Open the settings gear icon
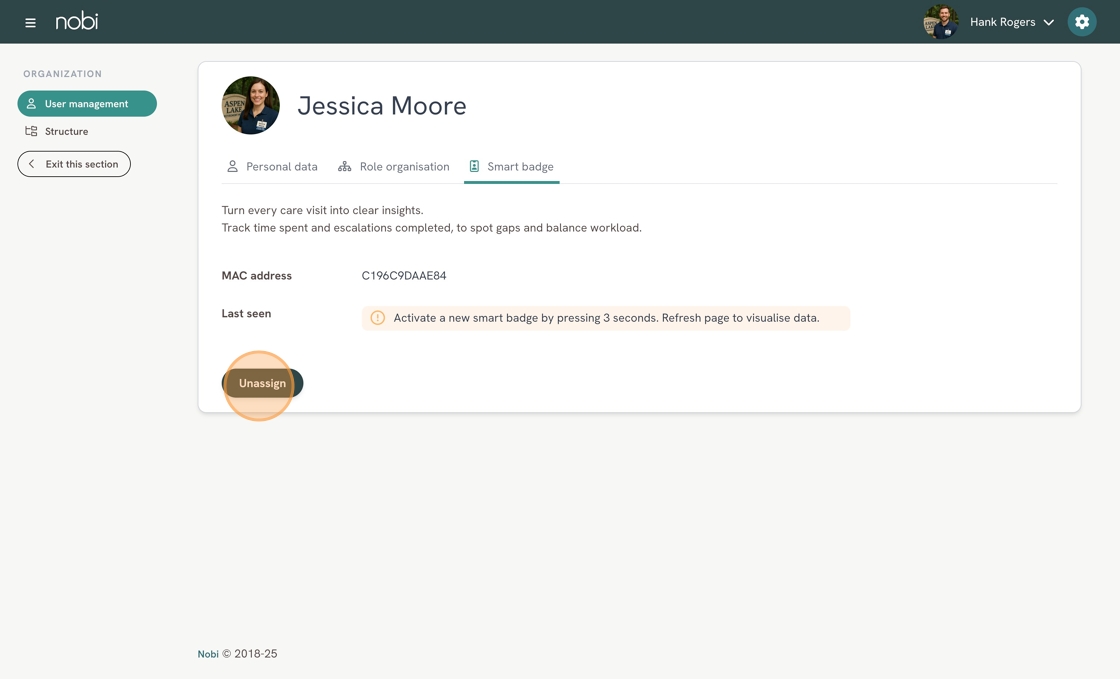This screenshot has width=1120, height=679. click(x=1081, y=22)
